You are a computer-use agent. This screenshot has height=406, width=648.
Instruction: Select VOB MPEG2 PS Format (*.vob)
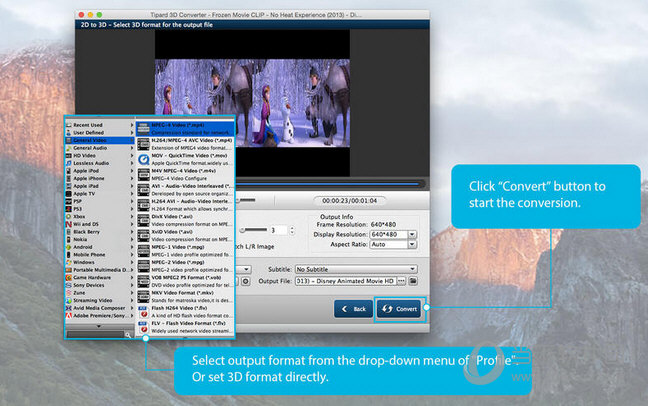186,281
